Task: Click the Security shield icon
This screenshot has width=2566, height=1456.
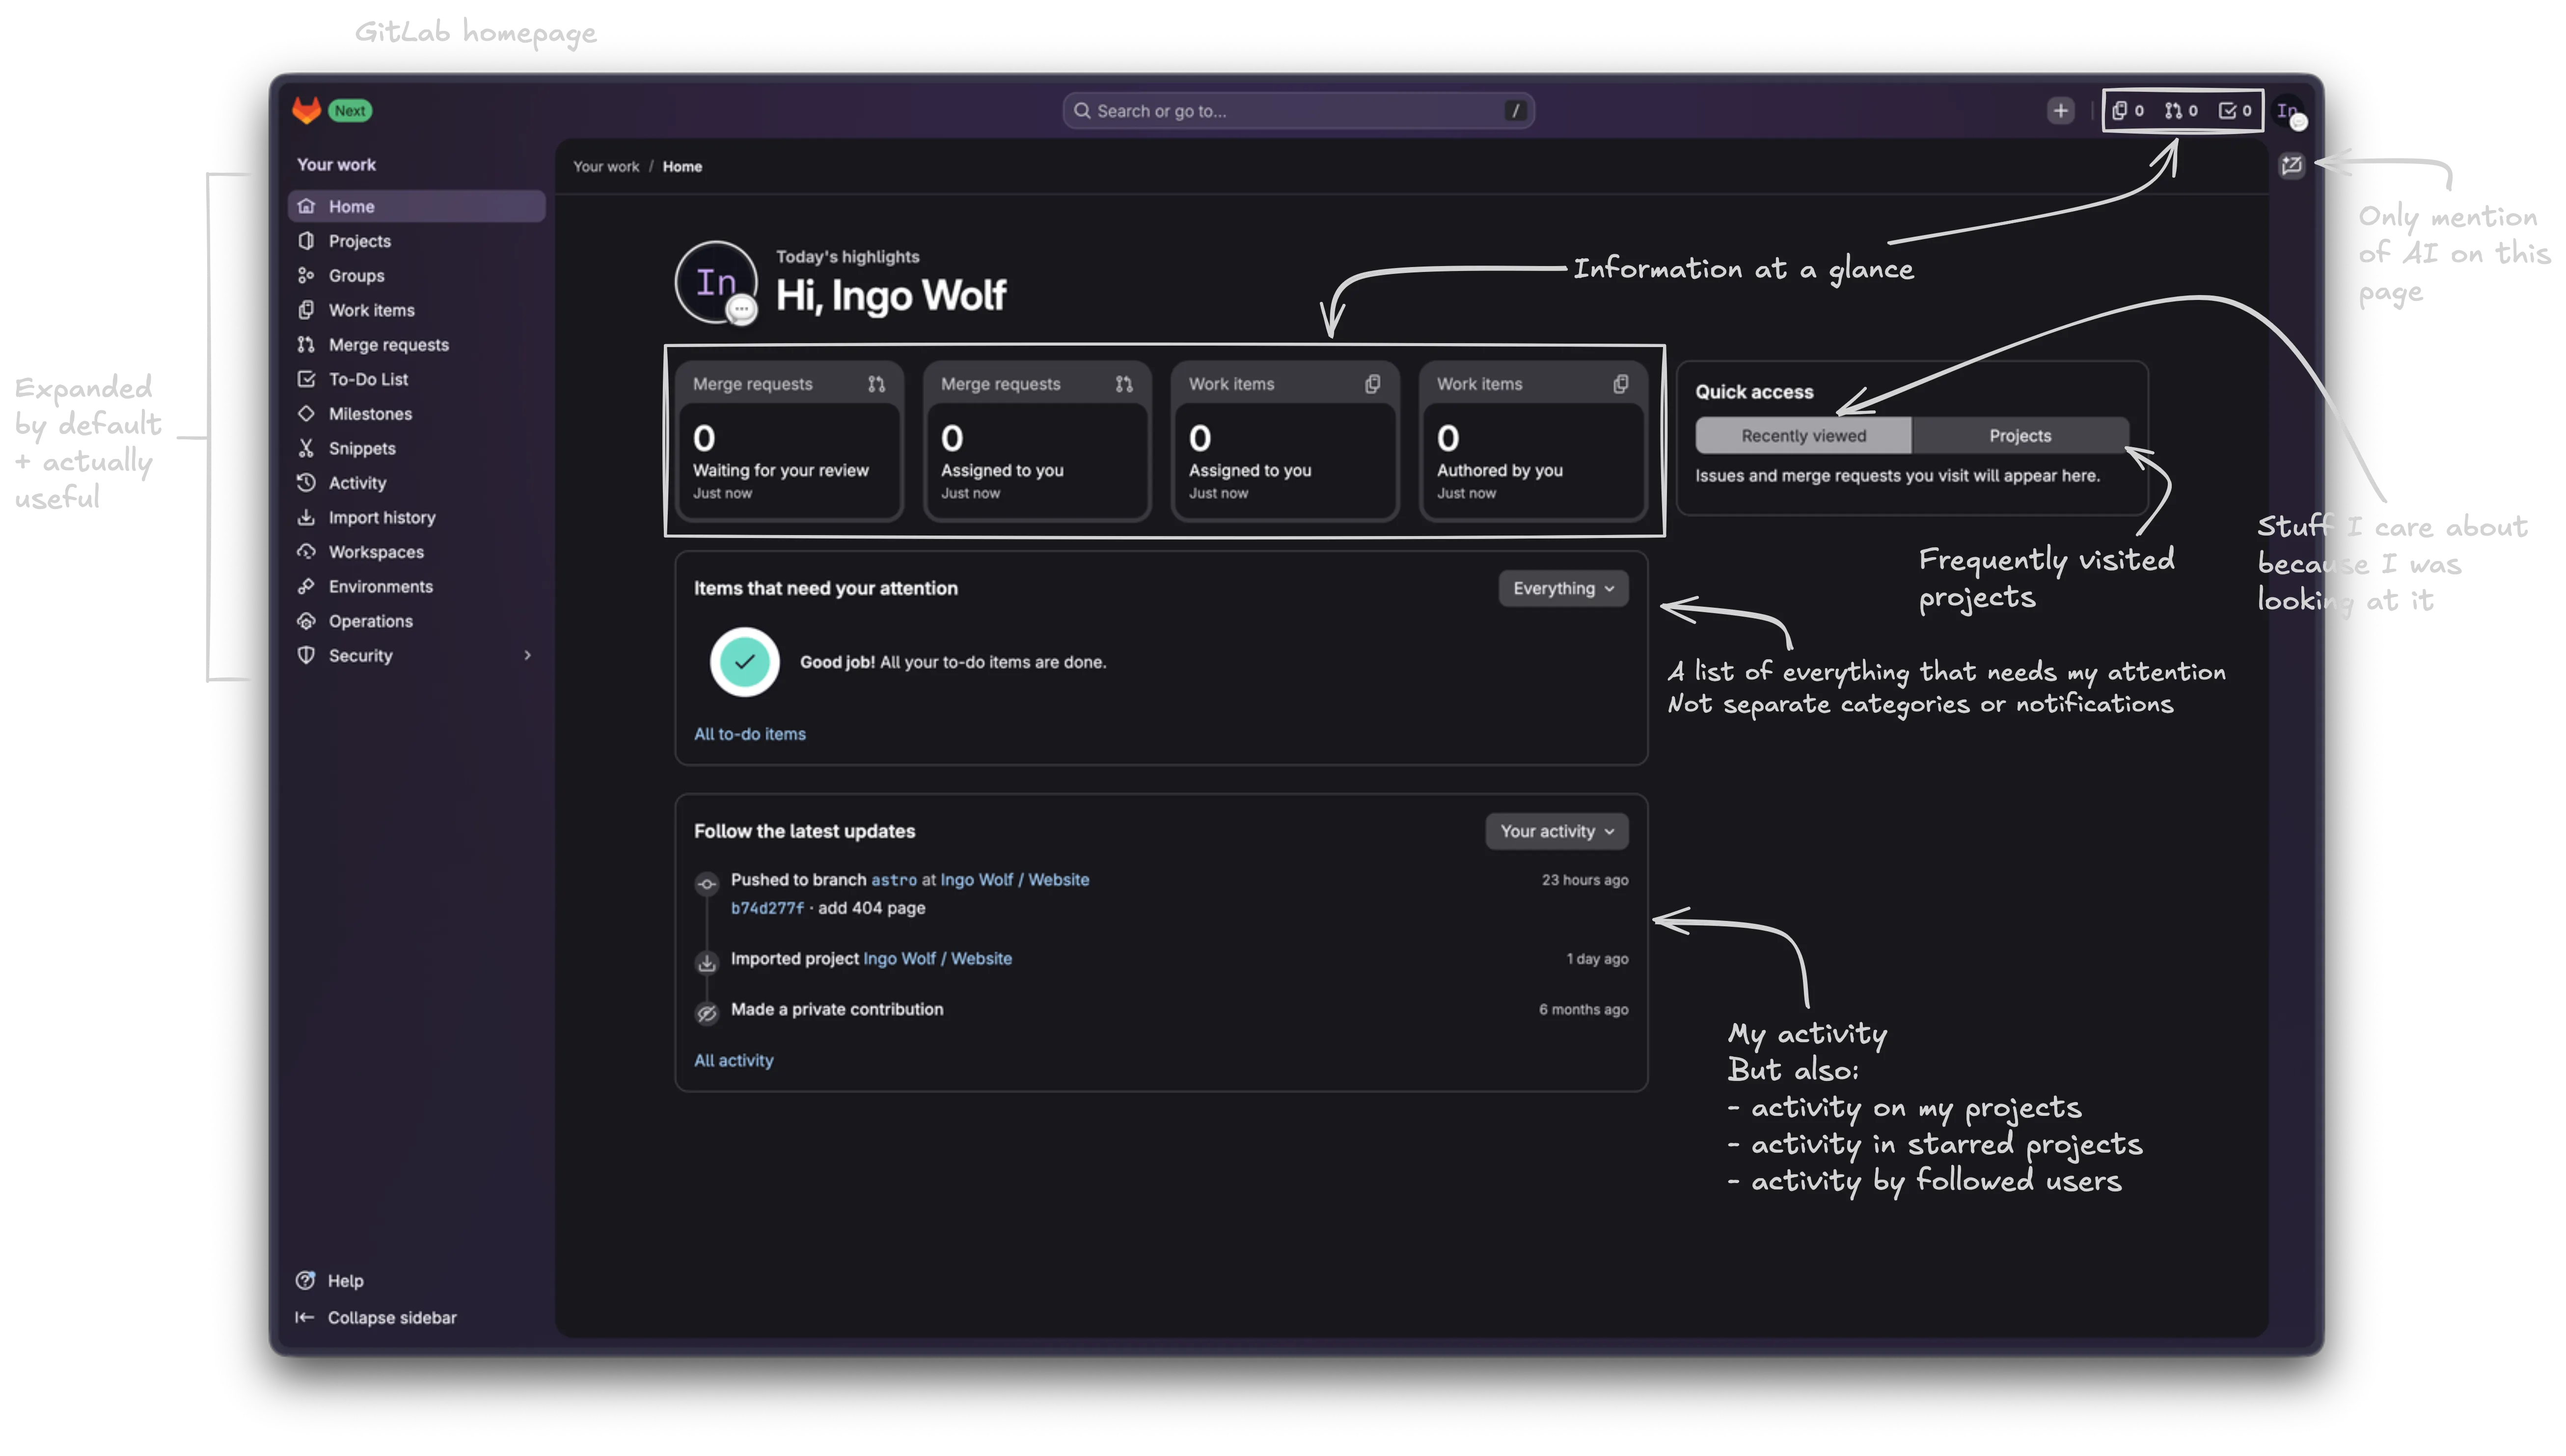Action: pyautogui.click(x=306, y=655)
